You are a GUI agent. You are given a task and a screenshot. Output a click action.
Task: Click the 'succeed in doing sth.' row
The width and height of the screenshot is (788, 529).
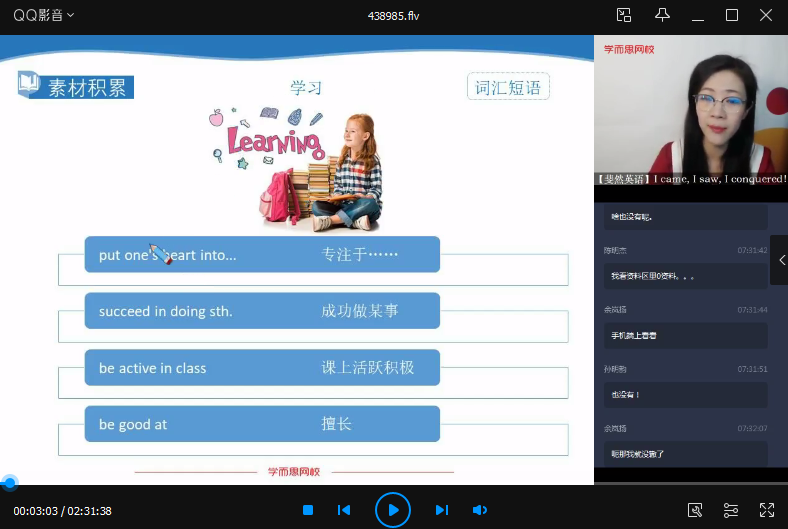262,311
